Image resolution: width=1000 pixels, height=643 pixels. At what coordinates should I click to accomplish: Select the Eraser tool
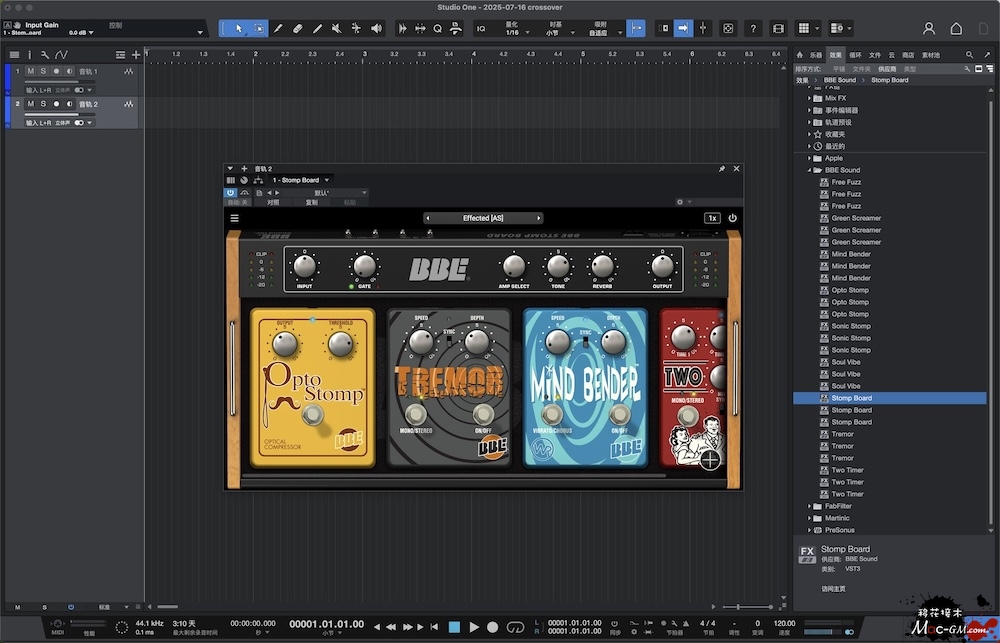point(297,28)
